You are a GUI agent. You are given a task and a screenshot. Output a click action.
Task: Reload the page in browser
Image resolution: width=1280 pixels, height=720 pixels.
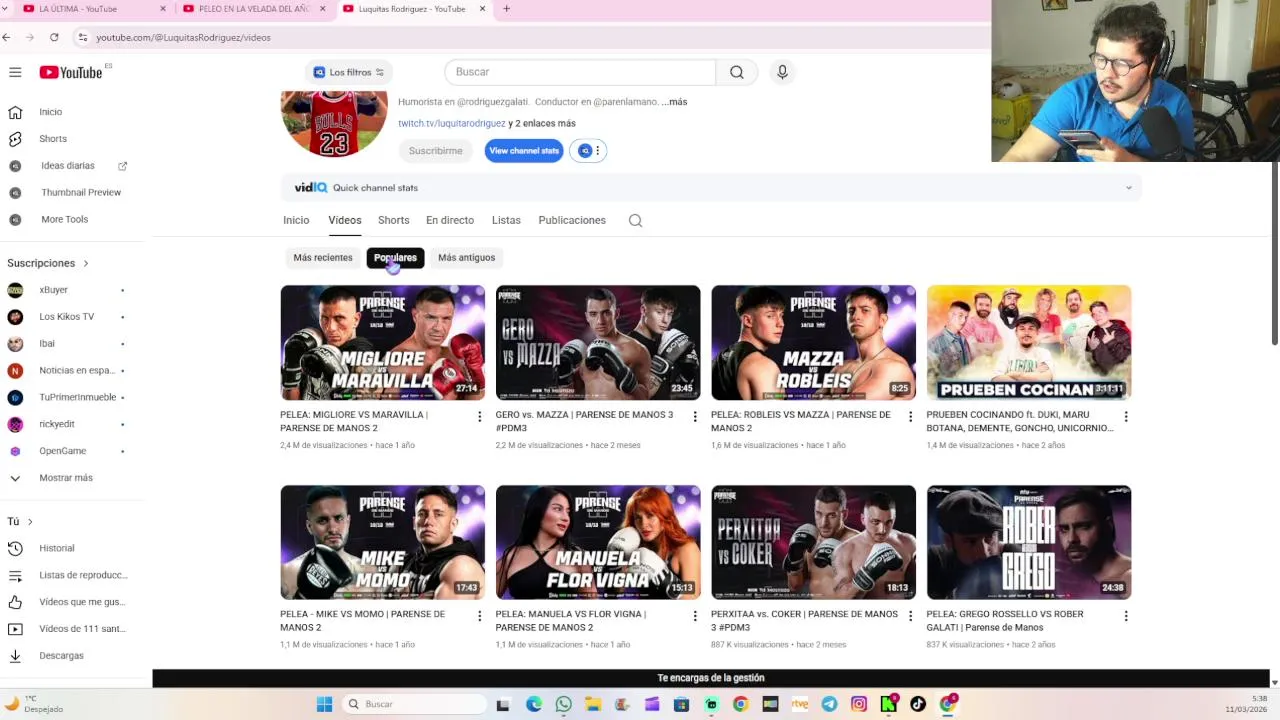pos(54,37)
